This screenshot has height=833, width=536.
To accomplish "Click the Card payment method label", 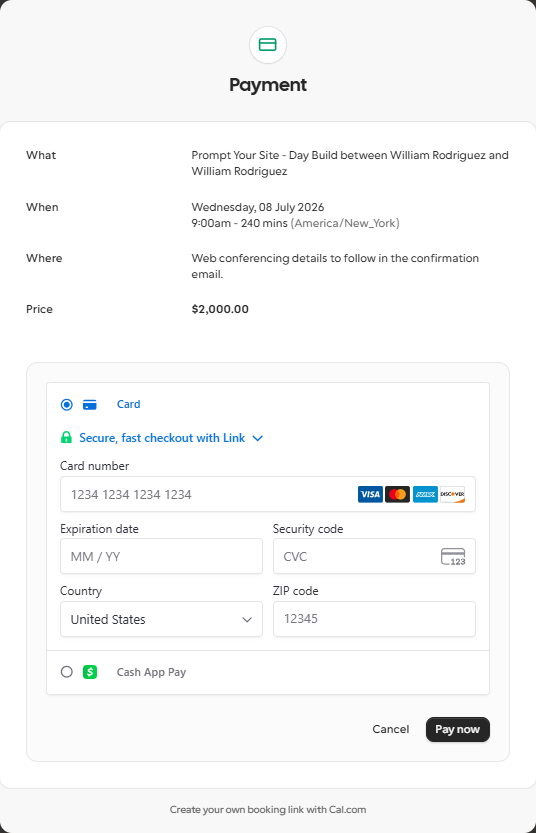I will (x=129, y=404).
